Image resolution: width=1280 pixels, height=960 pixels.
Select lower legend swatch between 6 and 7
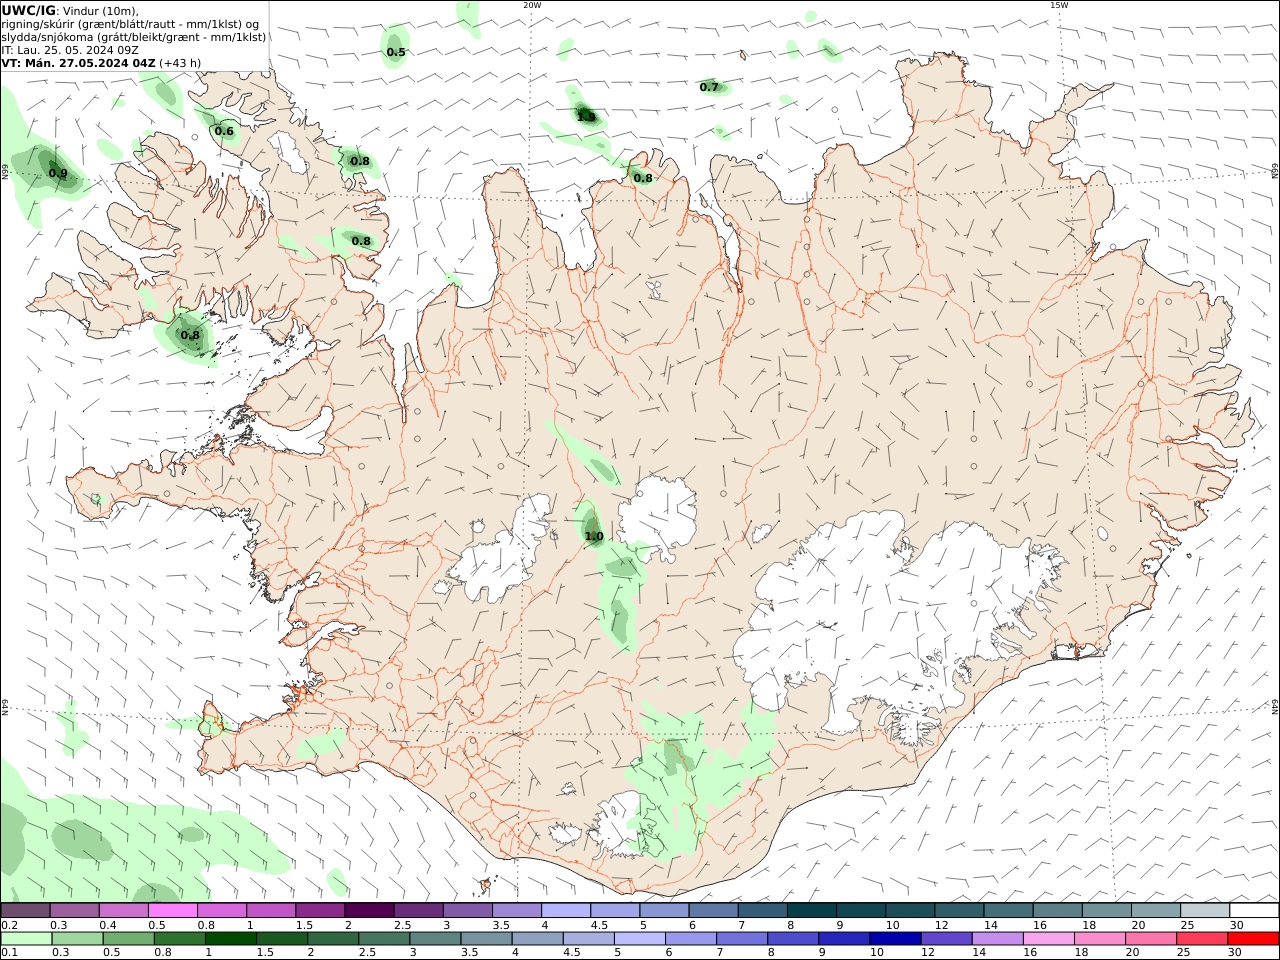coord(690,939)
